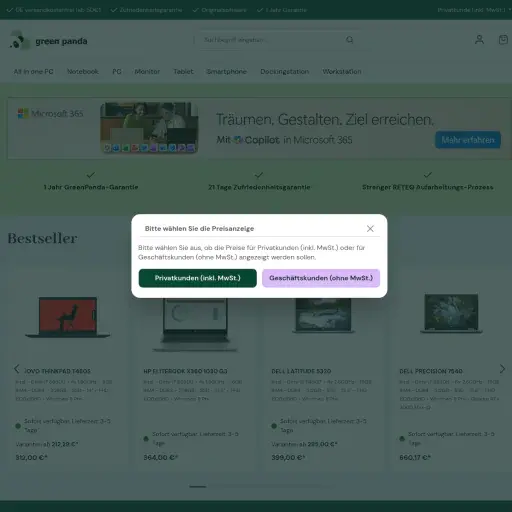Viewport: 512px width, 512px height.
Task: Click Dell Latitude 5320 title
Action: pyautogui.click(x=301, y=371)
